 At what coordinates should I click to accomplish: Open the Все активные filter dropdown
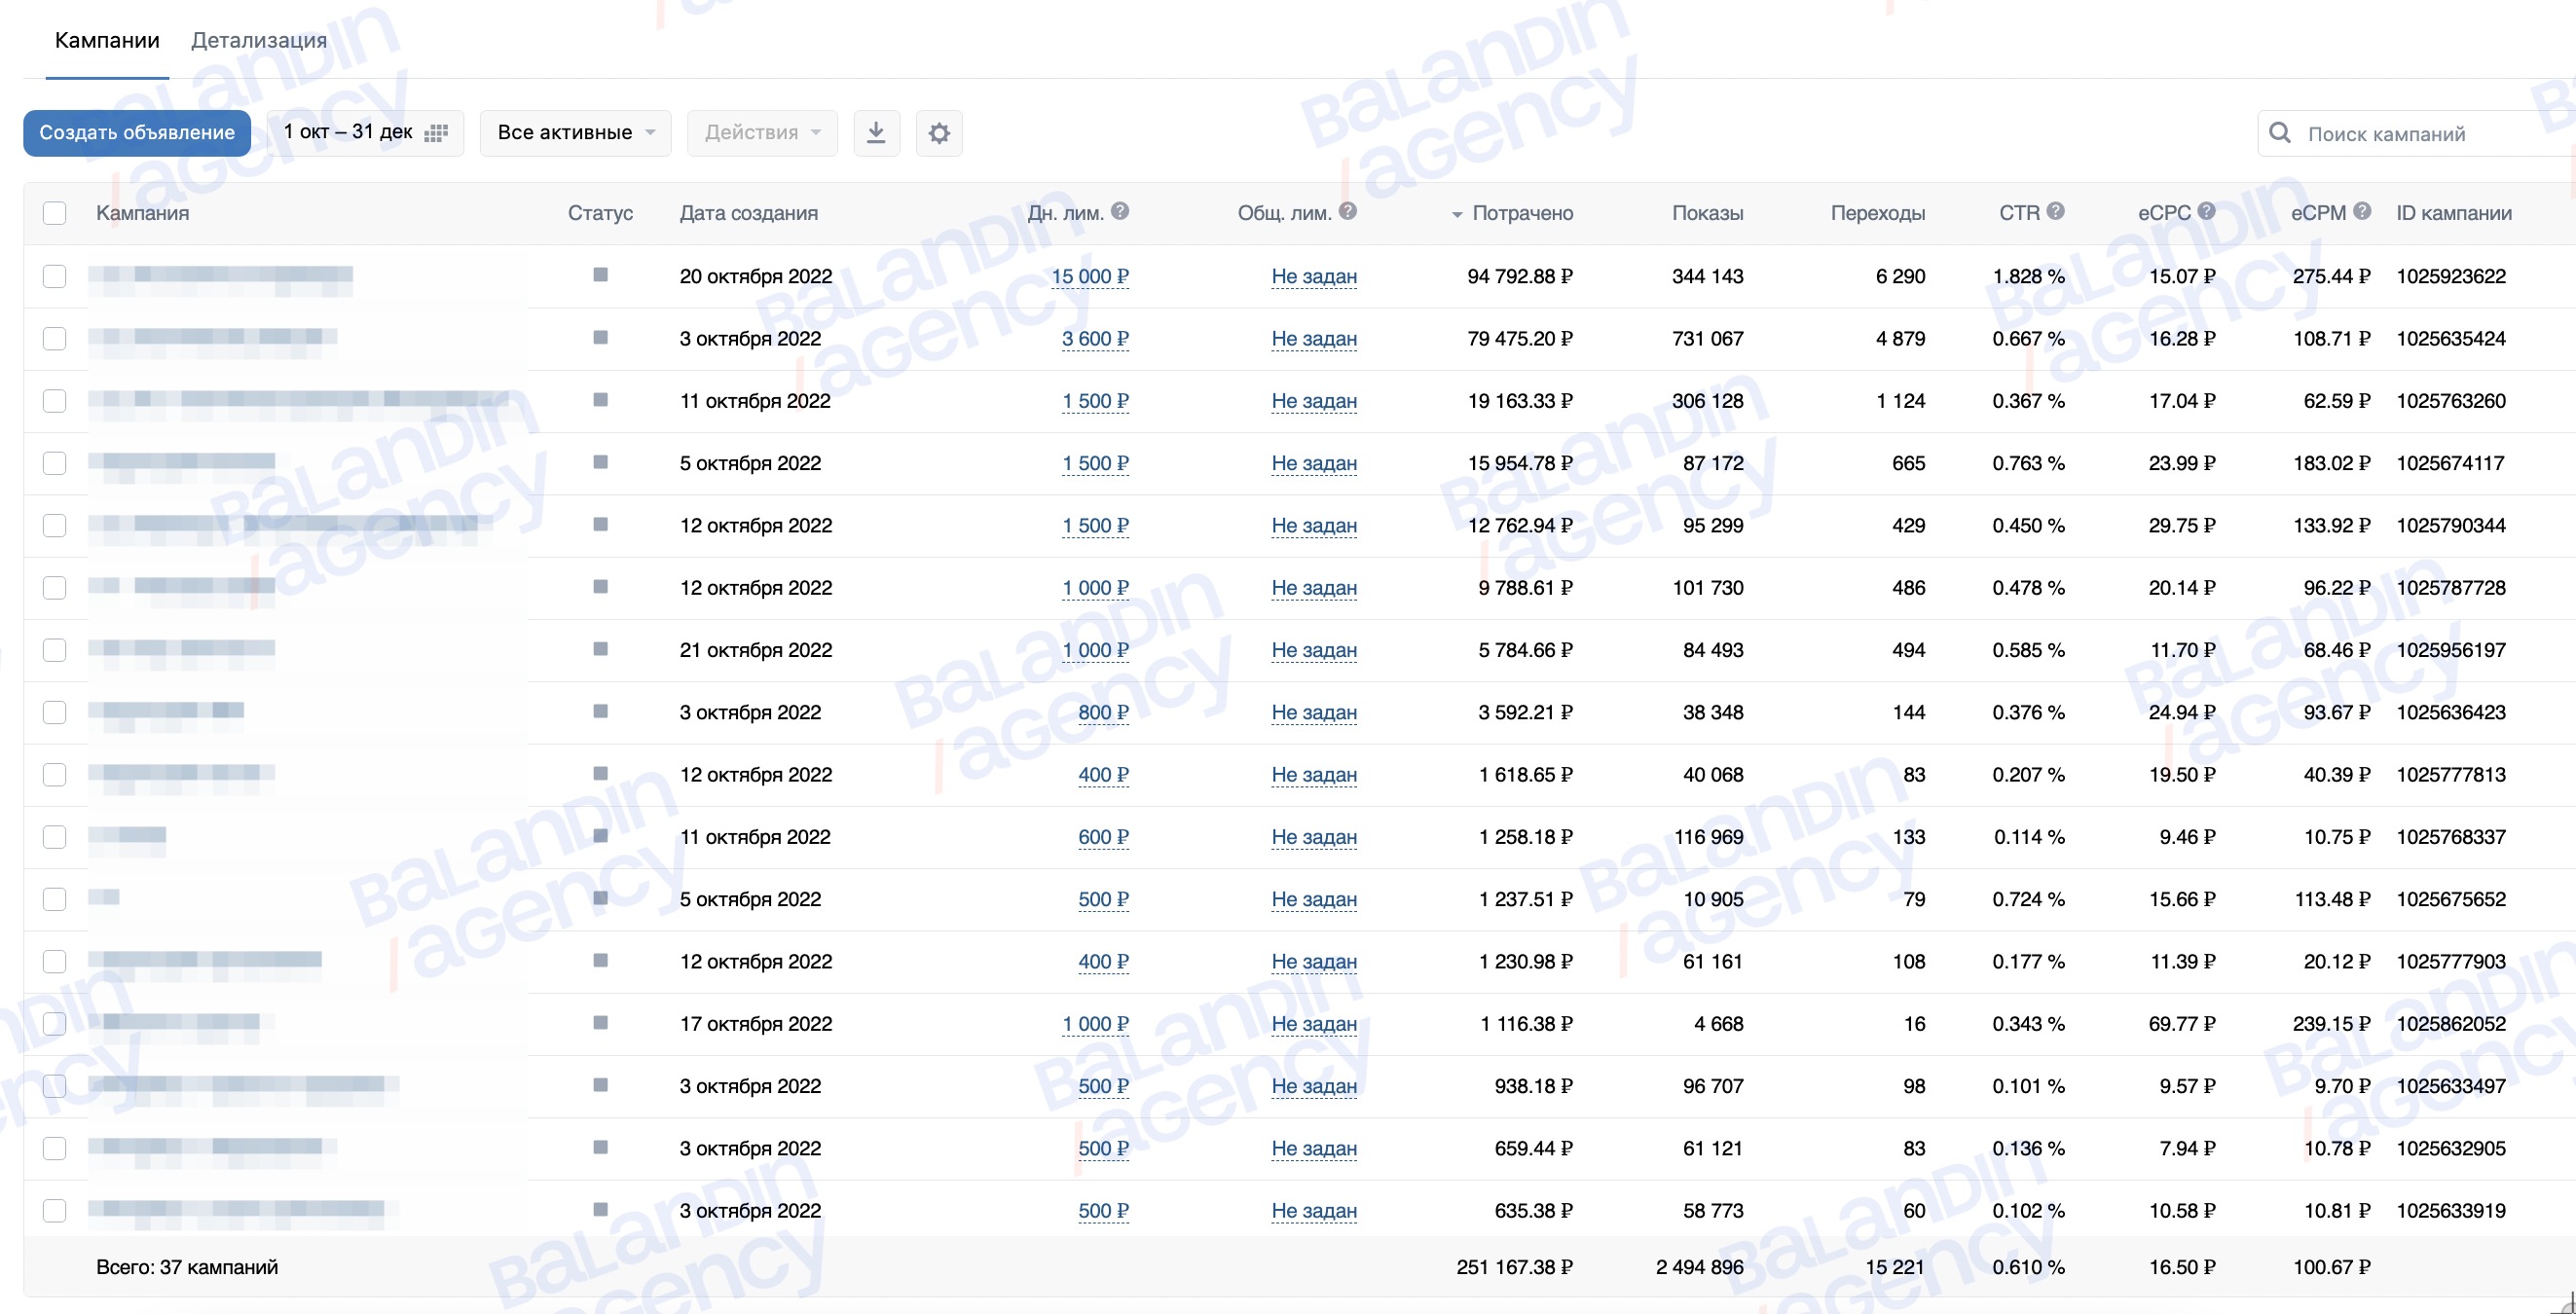pos(576,133)
